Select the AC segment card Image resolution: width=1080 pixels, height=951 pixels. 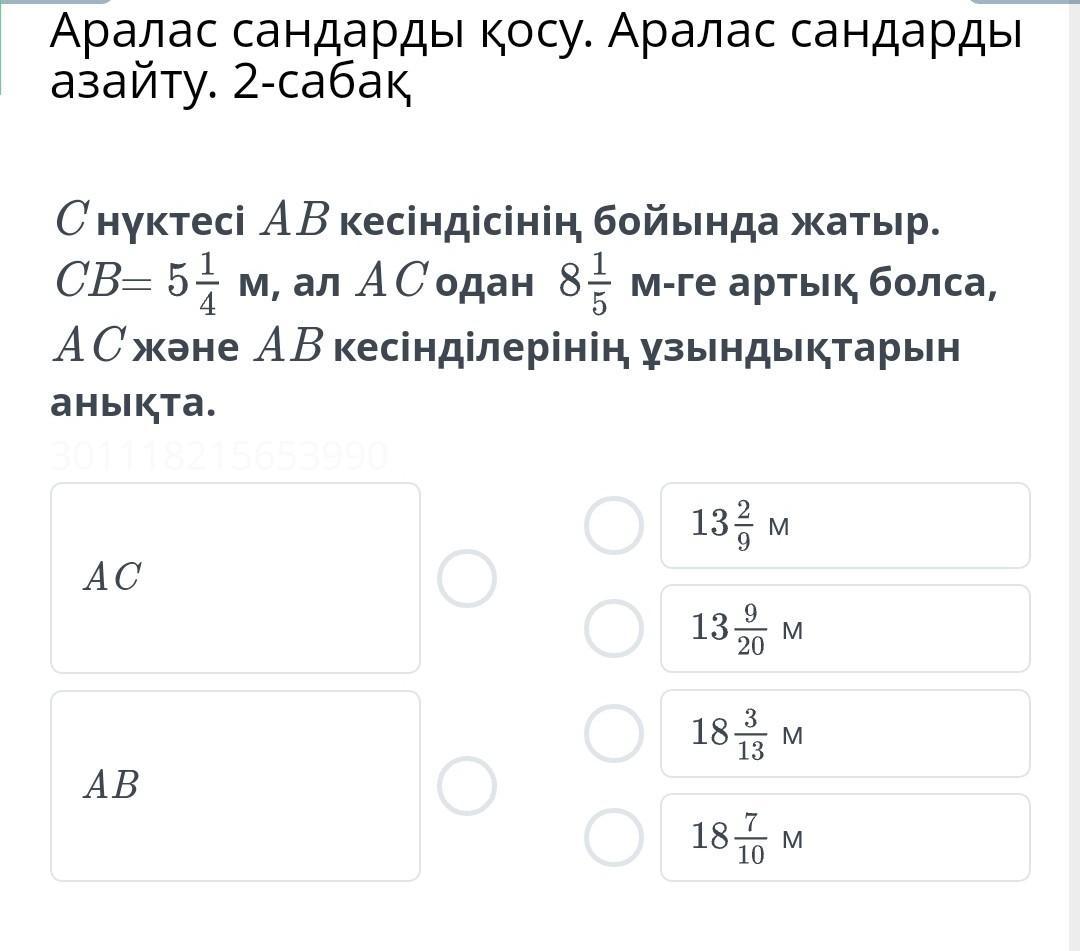click(x=235, y=578)
